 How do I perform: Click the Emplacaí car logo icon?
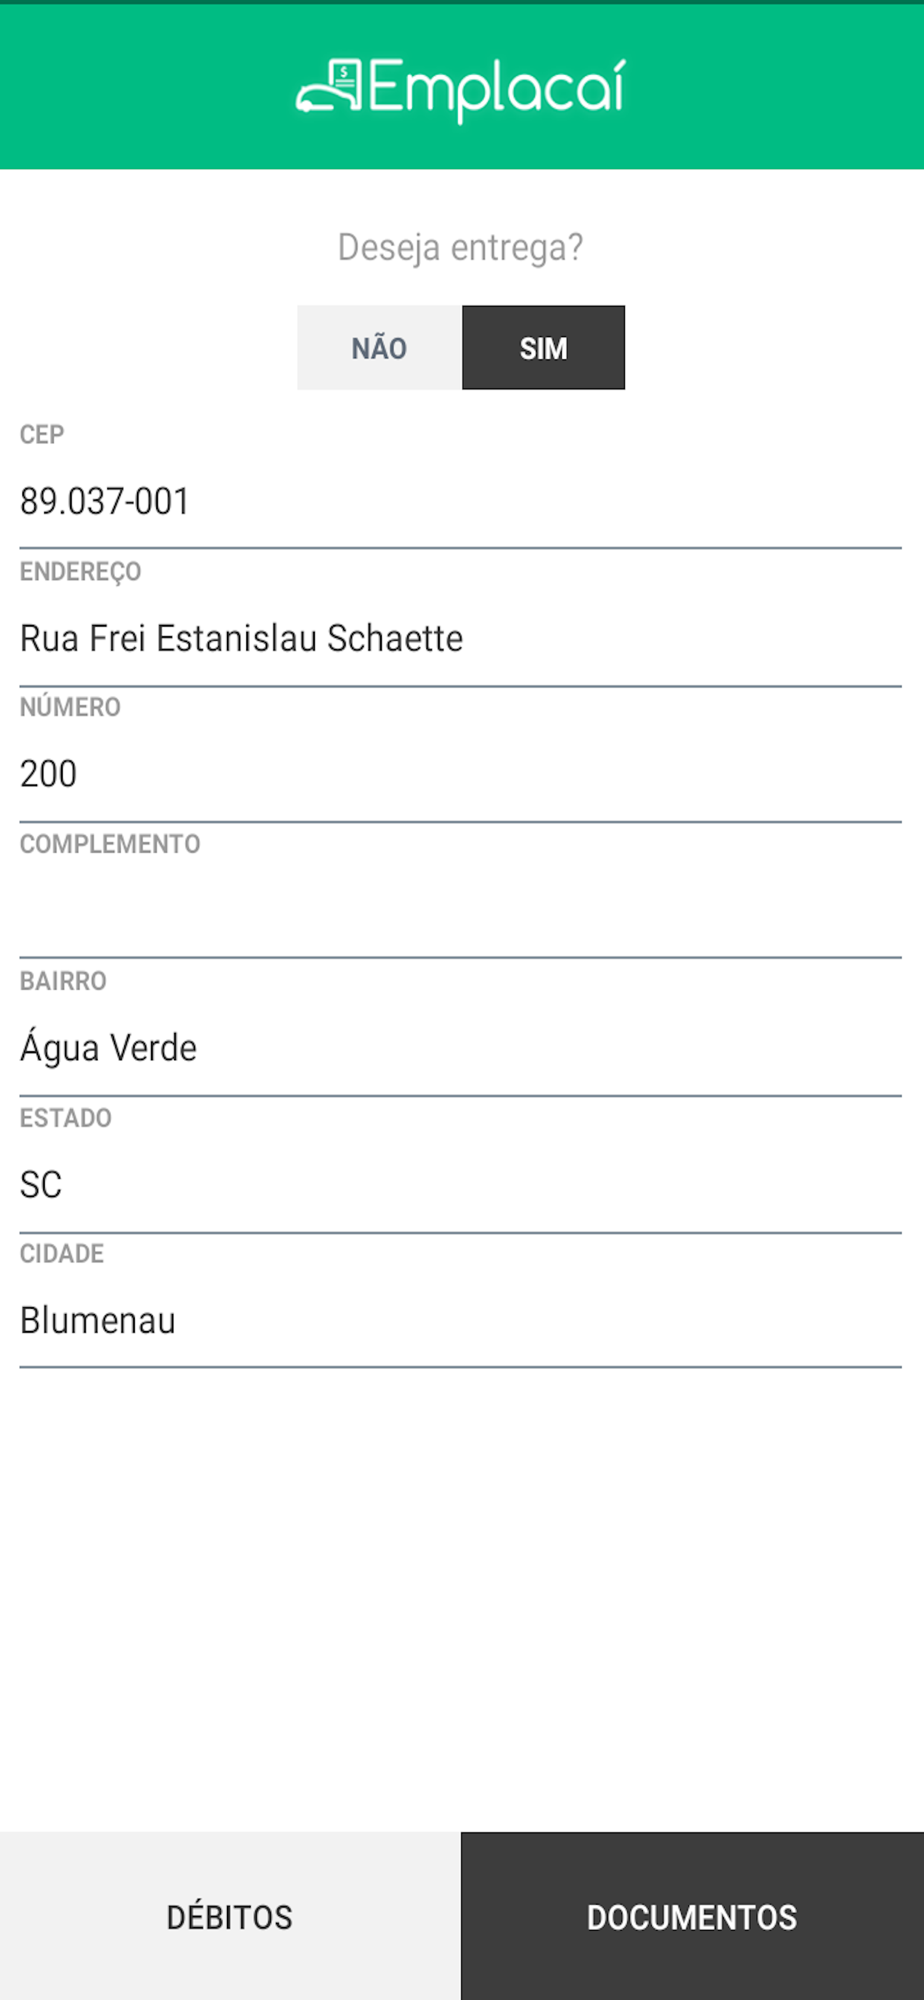(329, 86)
